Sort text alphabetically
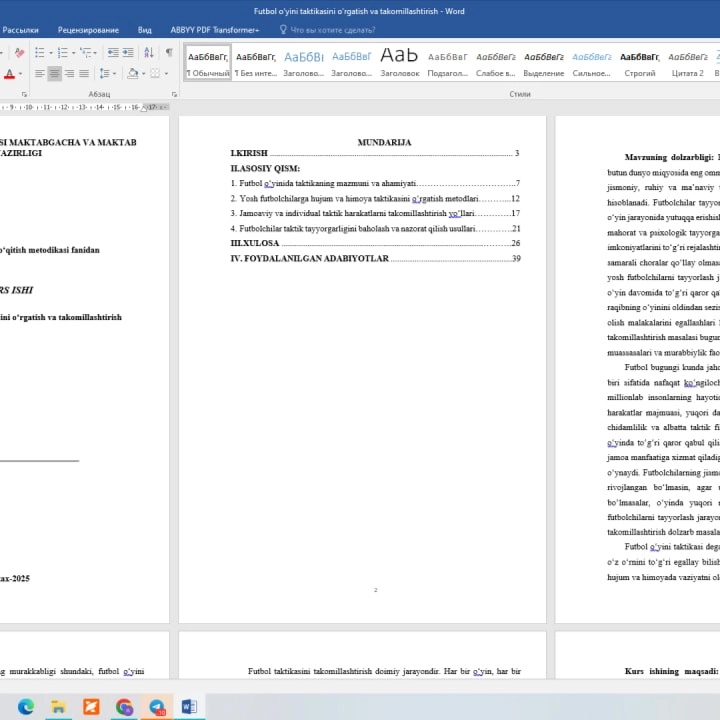 tap(149, 53)
